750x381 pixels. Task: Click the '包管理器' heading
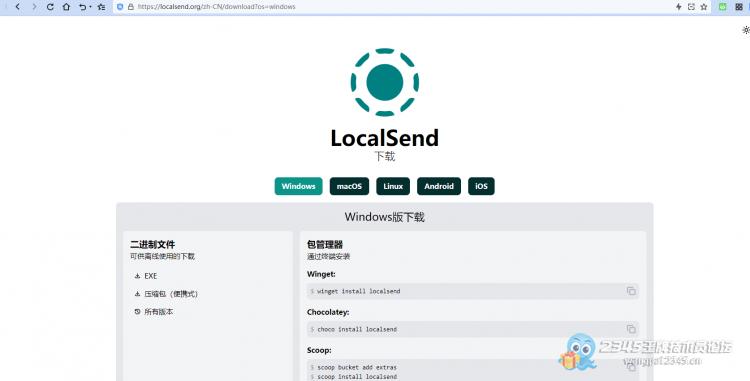pos(325,245)
